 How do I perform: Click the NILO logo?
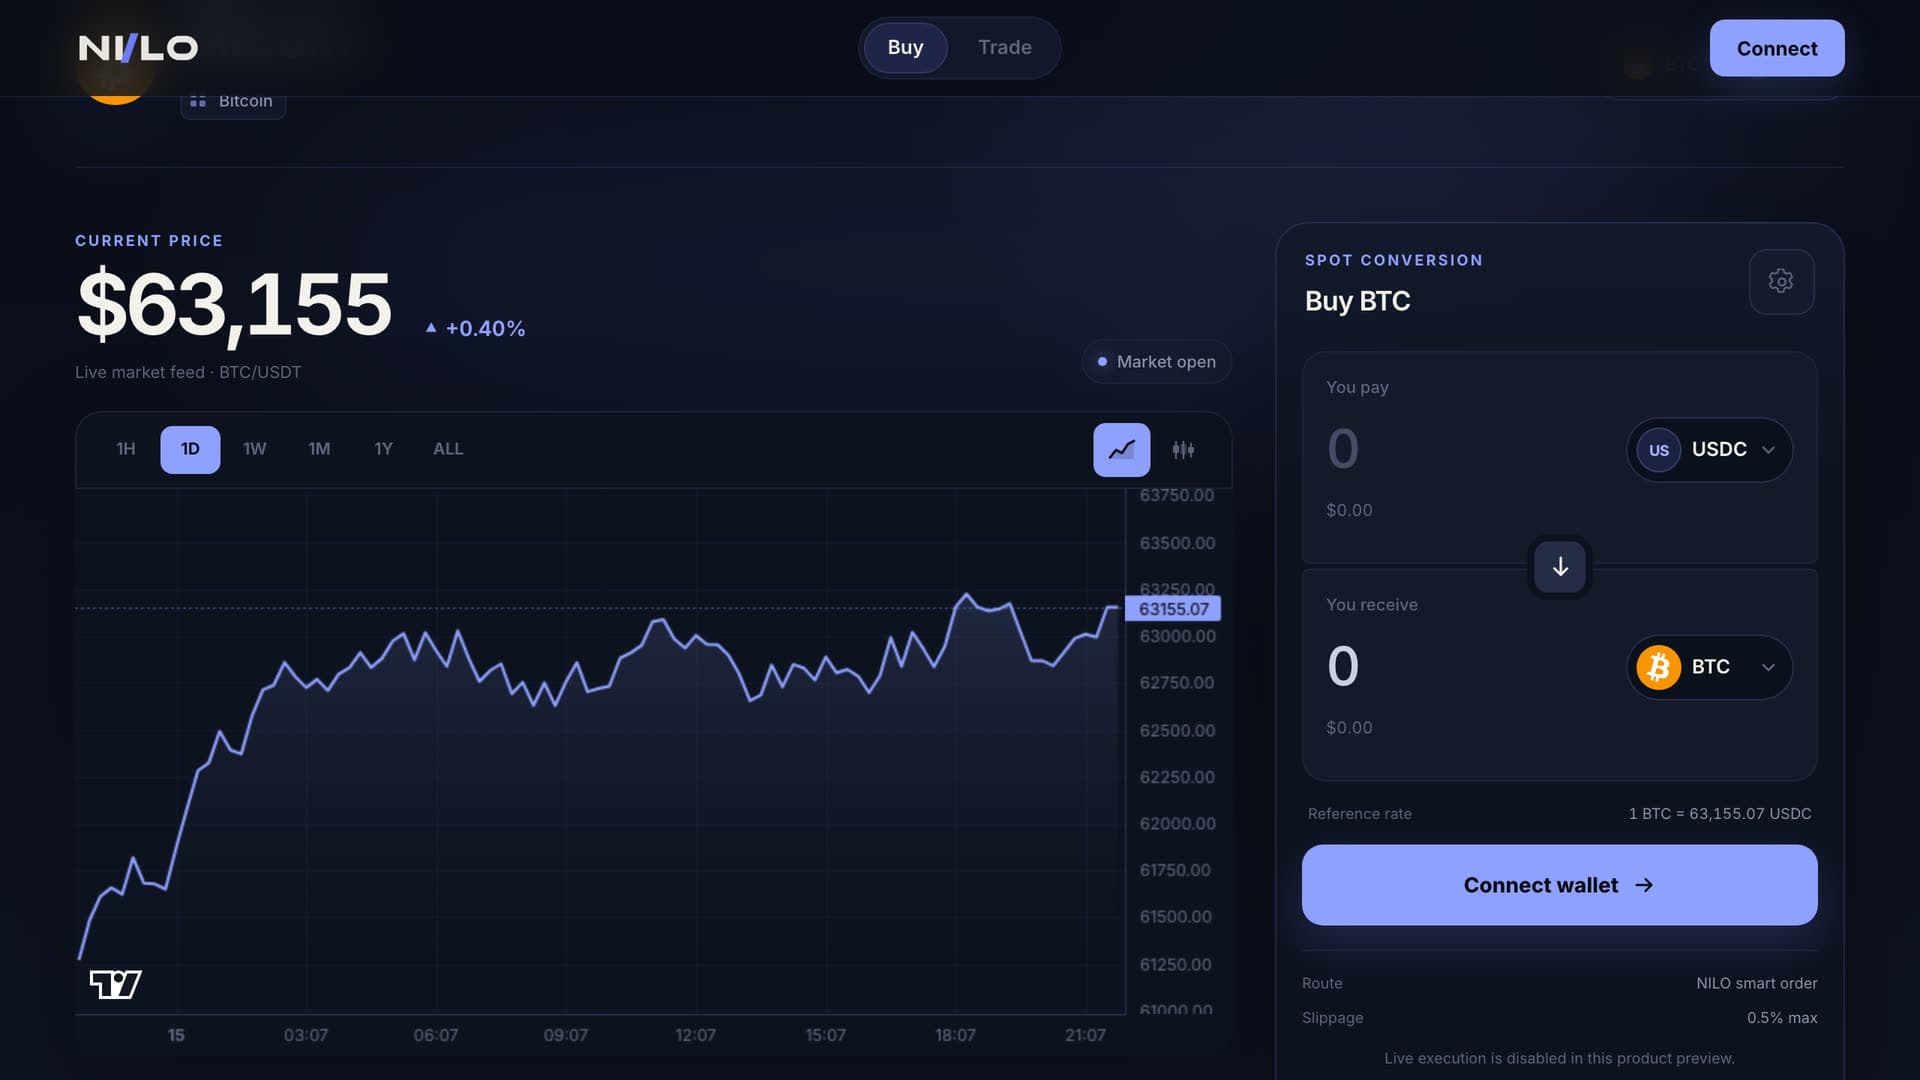pos(138,48)
